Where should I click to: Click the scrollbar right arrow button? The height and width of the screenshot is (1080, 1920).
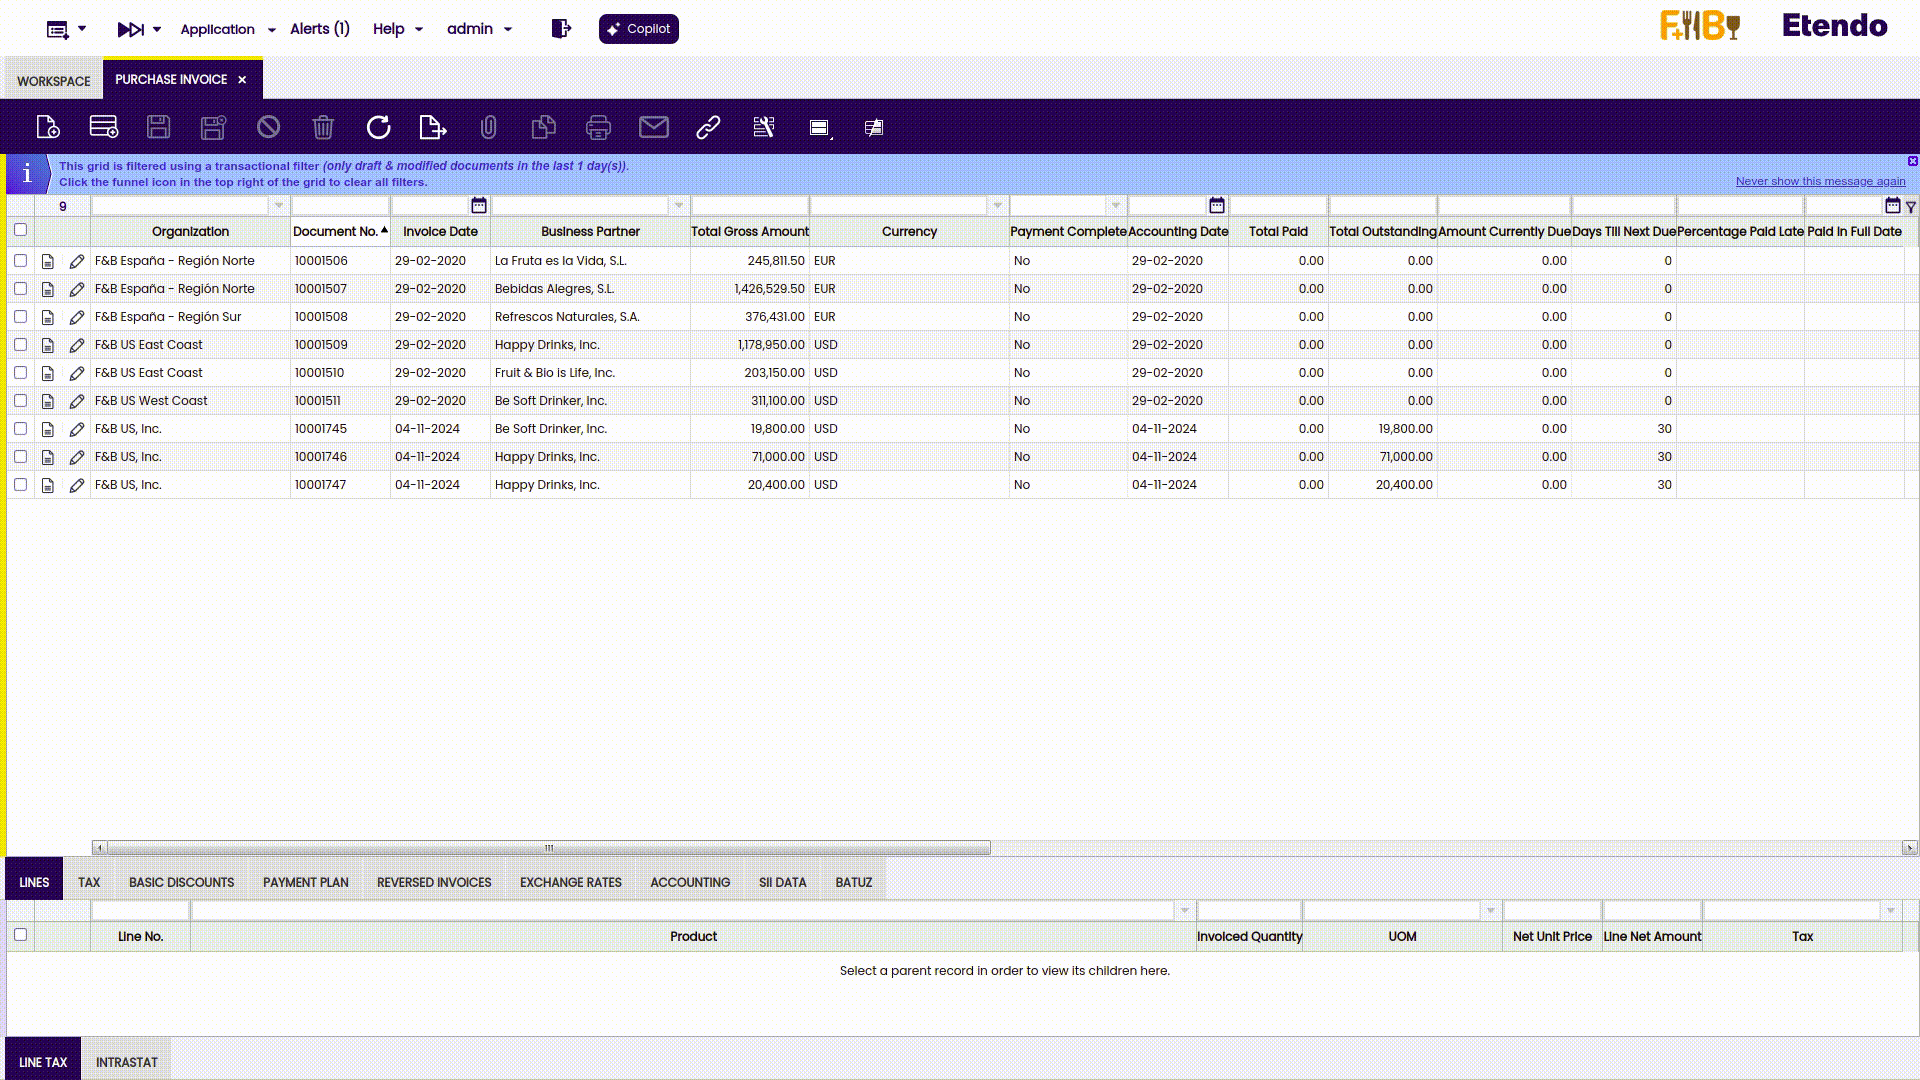coord(1910,848)
